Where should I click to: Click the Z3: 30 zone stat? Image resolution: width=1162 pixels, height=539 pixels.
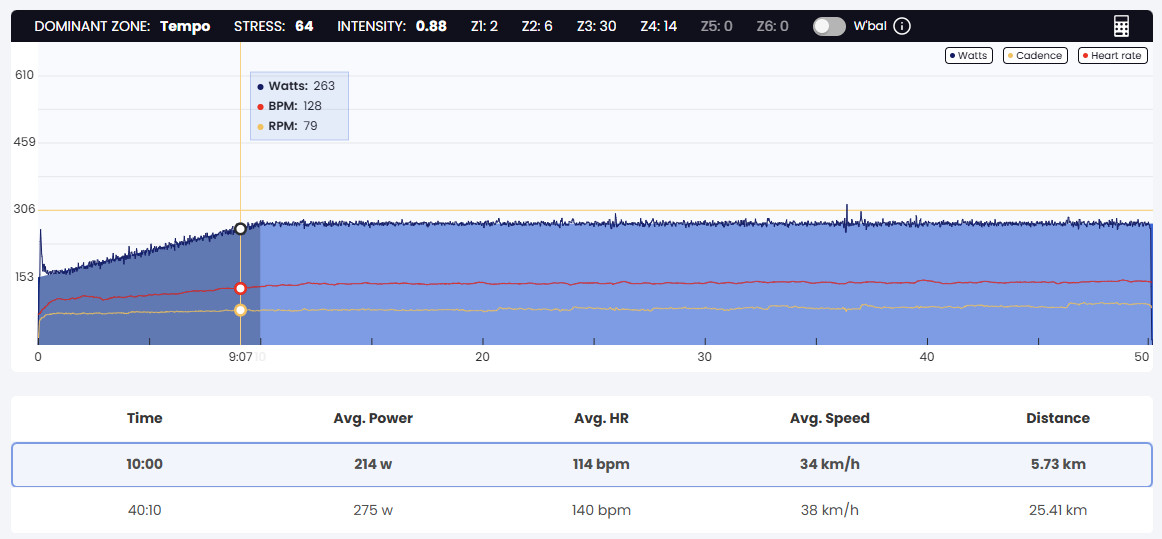coord(596,27)
